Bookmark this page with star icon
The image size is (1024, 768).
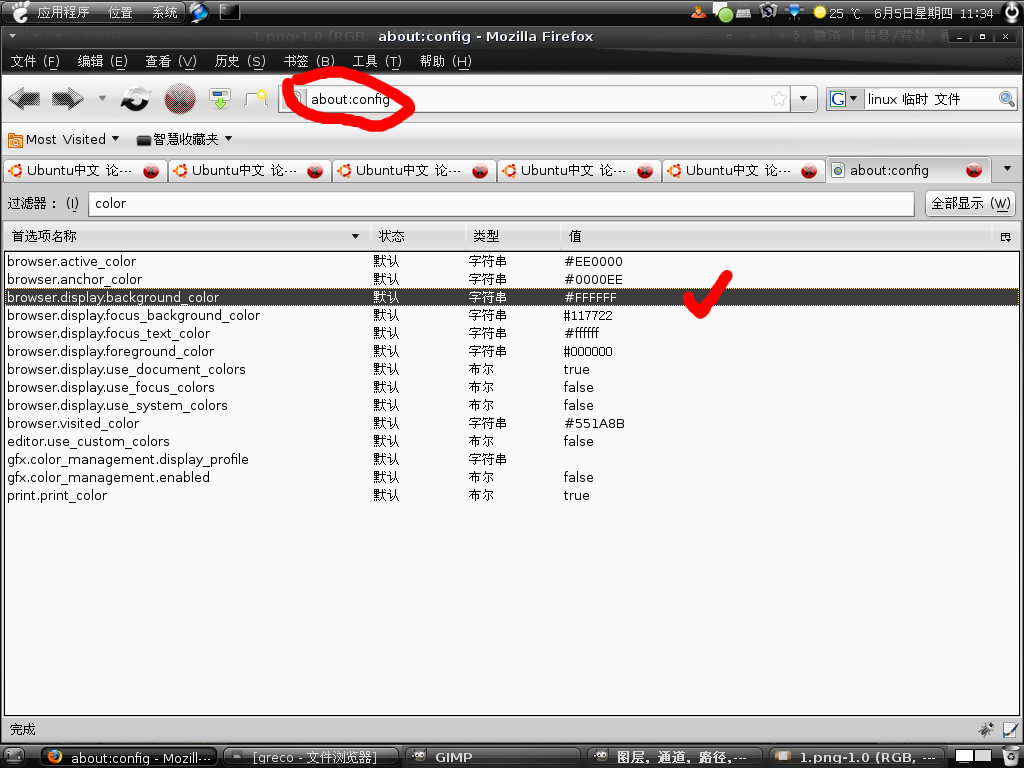pos(778,99)
